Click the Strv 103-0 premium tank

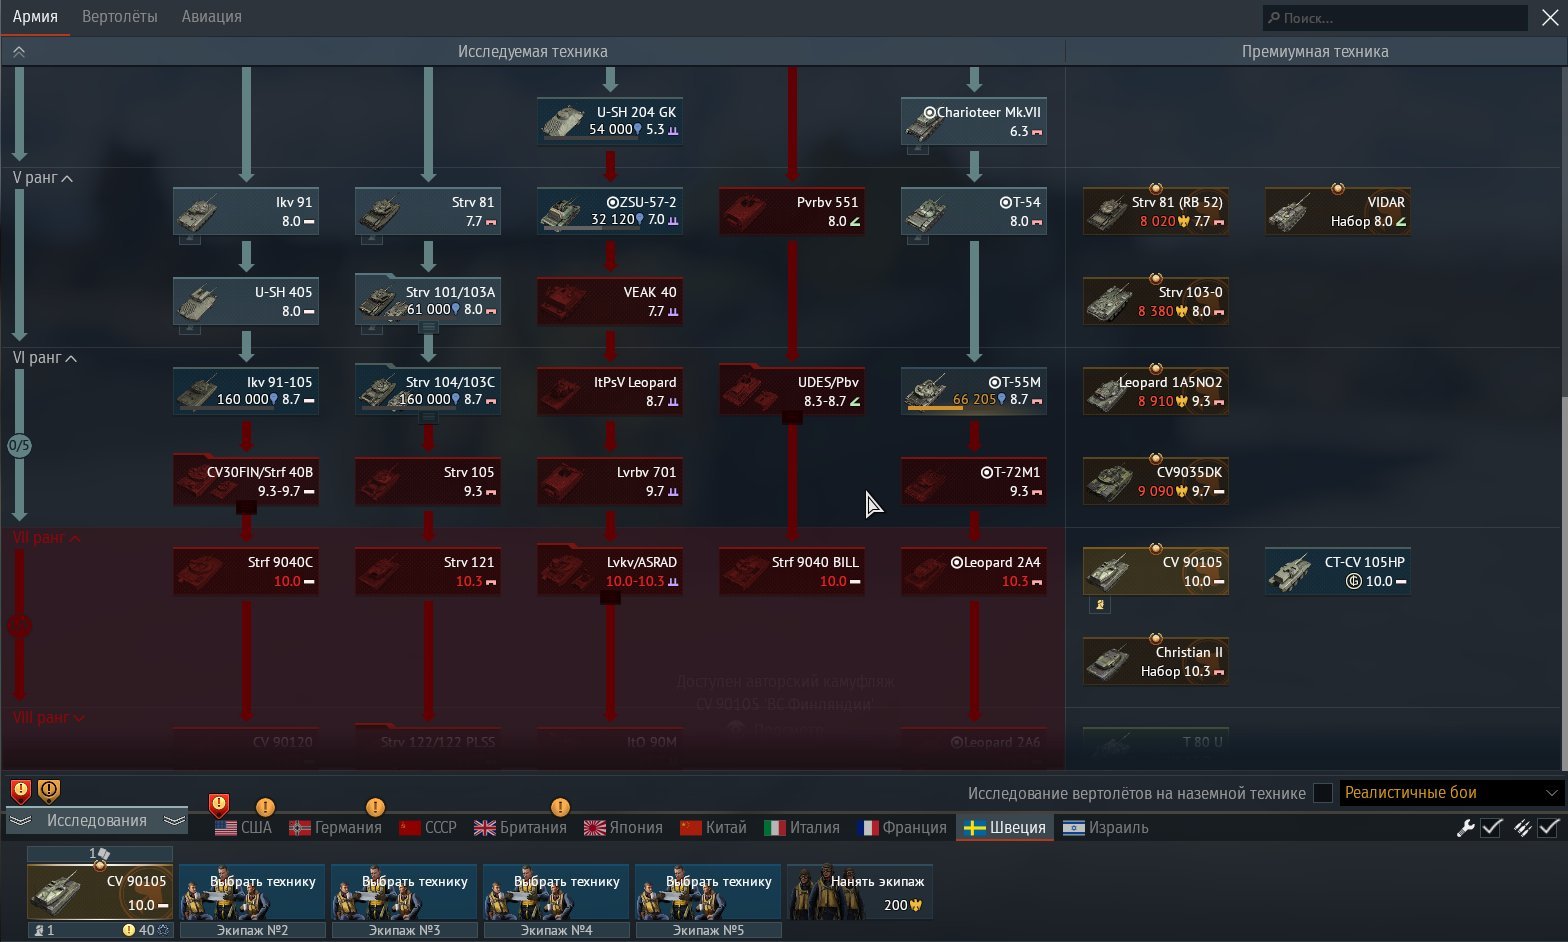pyautogui.click(x=1156, y=302)
